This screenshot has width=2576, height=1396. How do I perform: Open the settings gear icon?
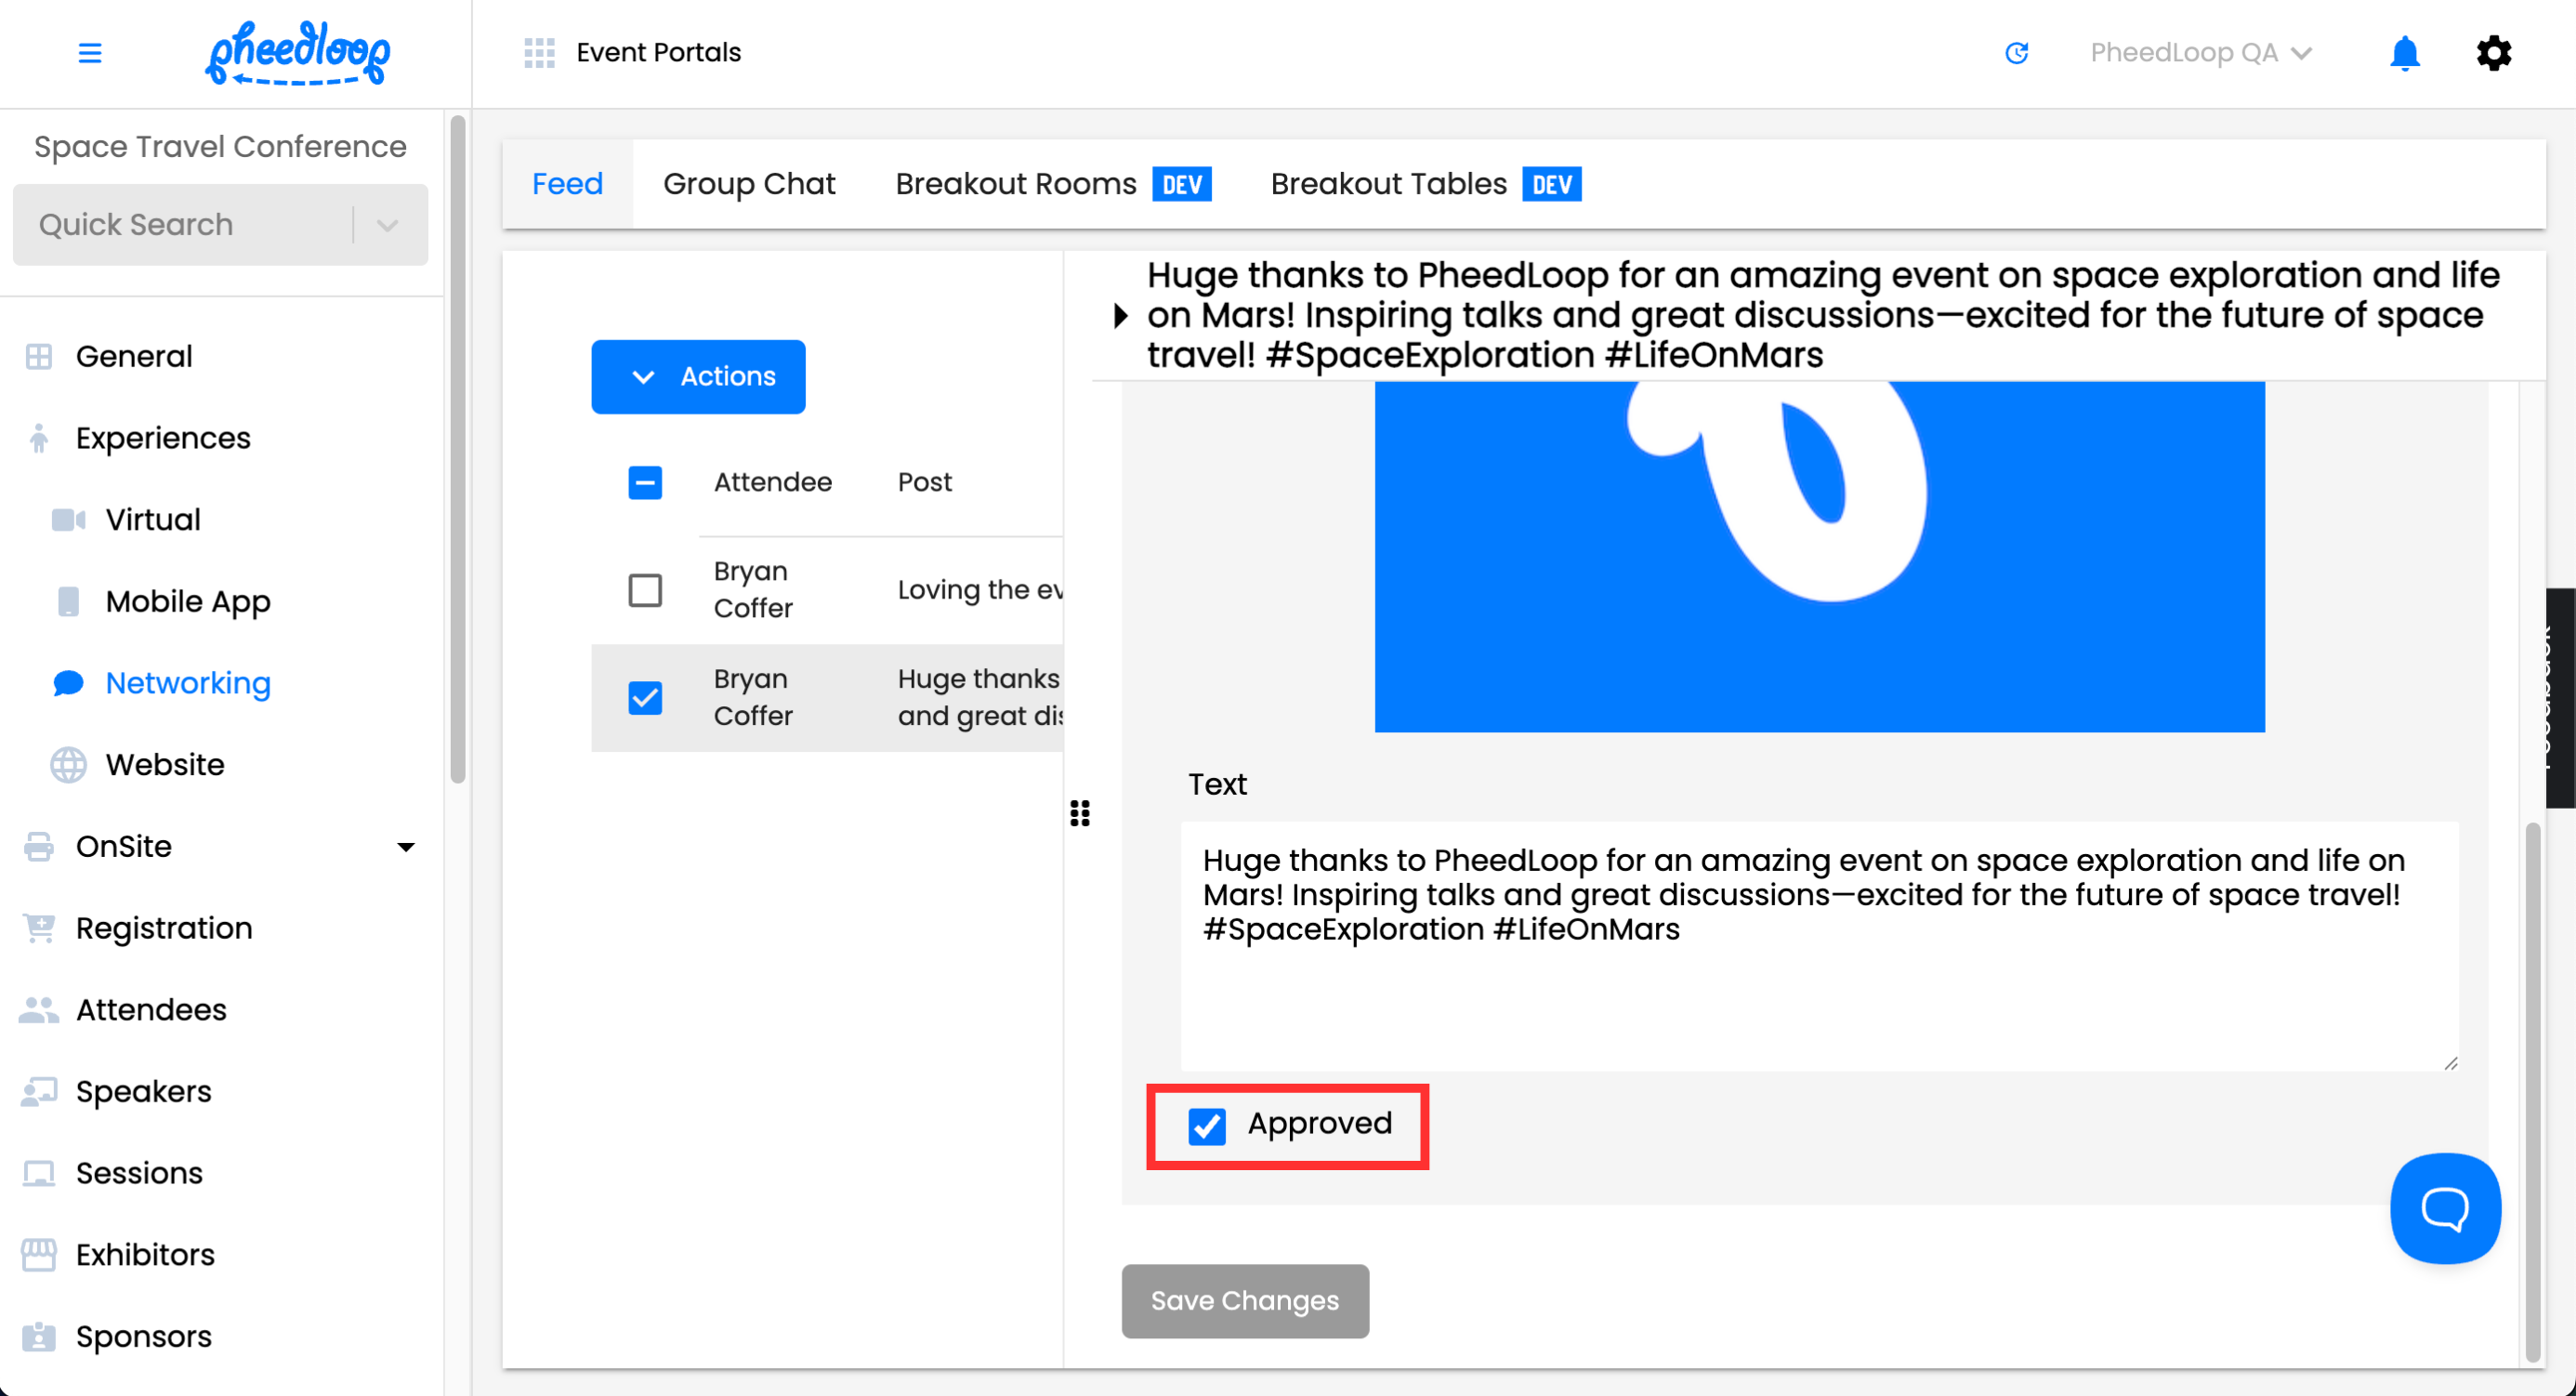pyautogui.click(x=2494, y=53)
